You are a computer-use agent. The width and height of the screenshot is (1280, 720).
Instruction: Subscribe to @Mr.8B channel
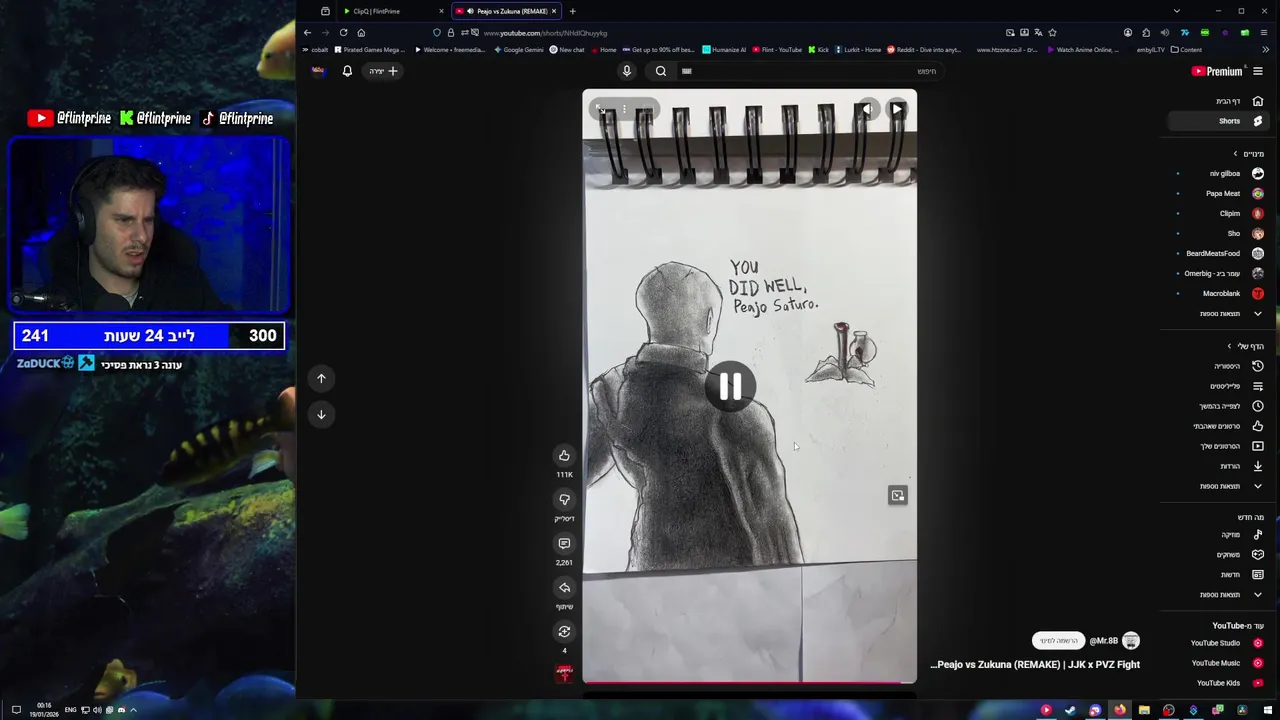click(x=1058, y=641)
